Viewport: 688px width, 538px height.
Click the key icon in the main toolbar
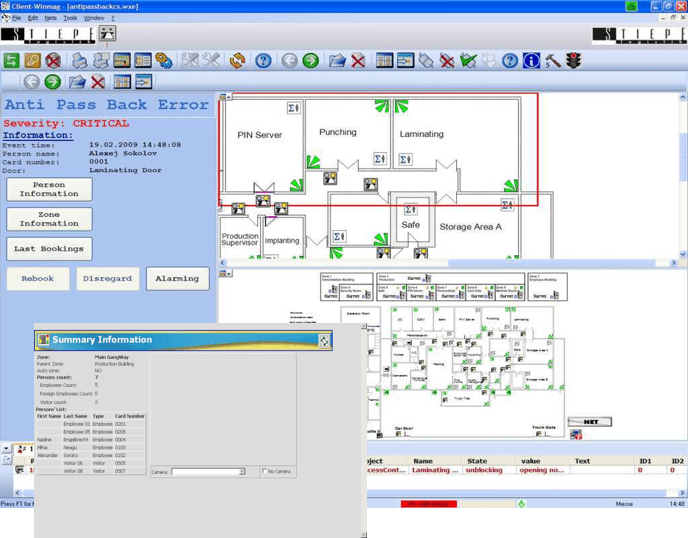(32, 61)
